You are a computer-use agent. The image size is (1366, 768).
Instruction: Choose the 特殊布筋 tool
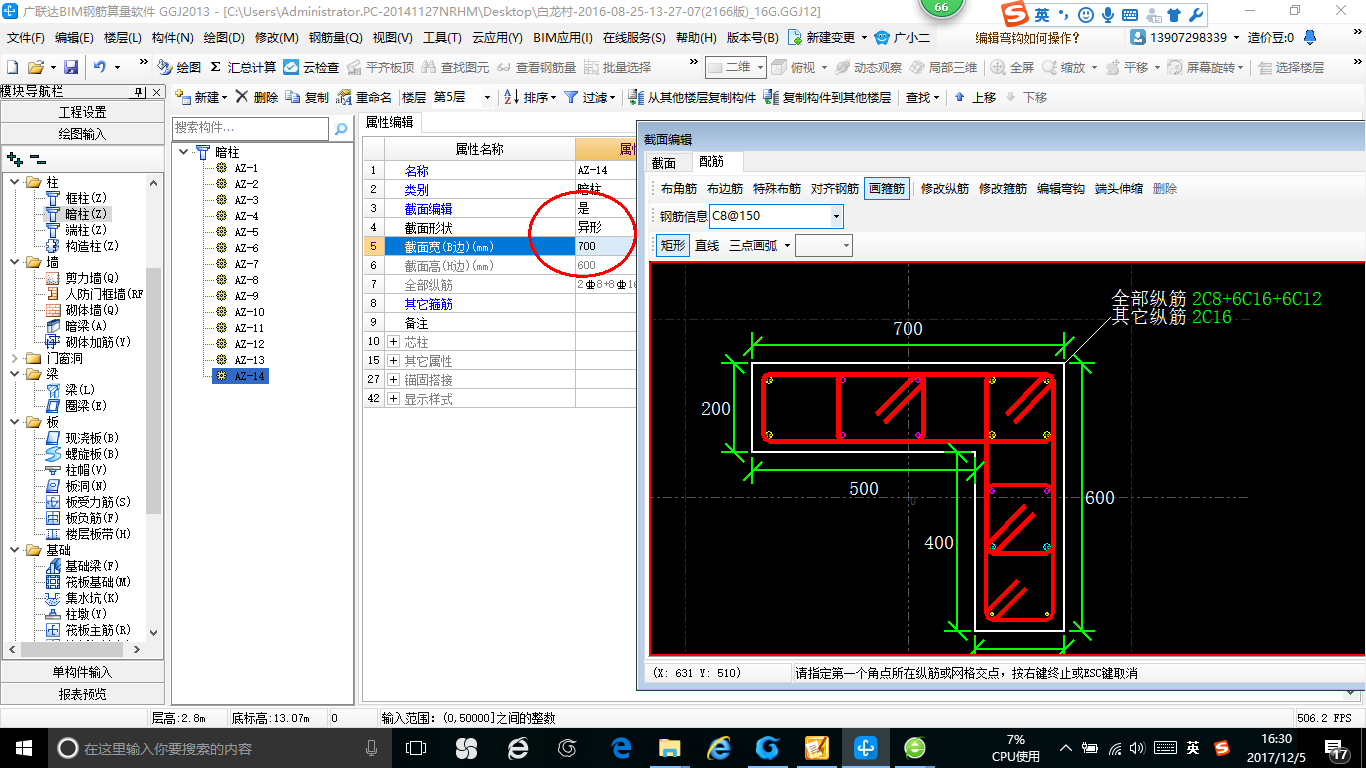[777, 188]
